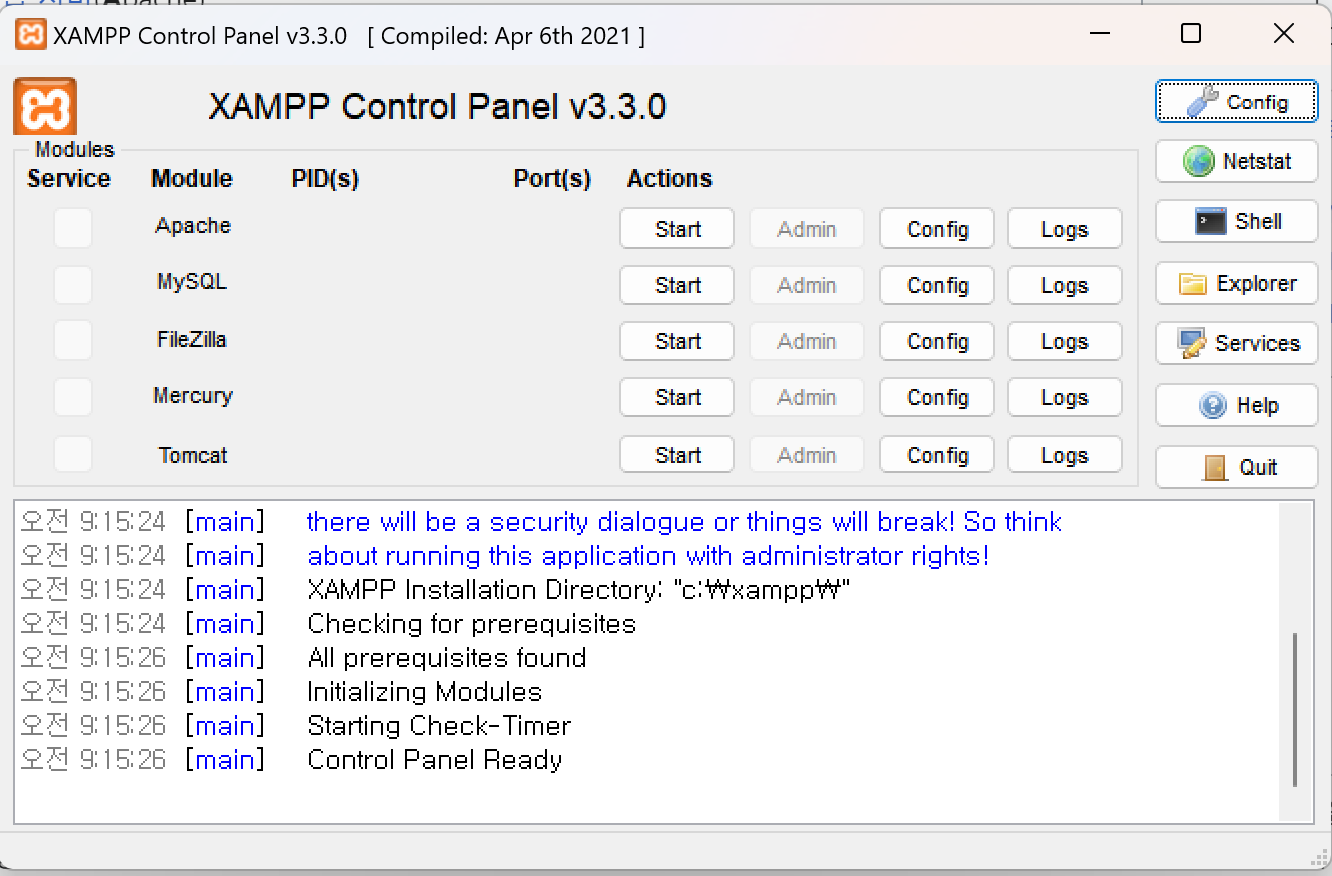Image resolution: width=1332 pixels, height=876 pixels.
Task: Open Apache Config button
Action: click(x=937, y=229)
